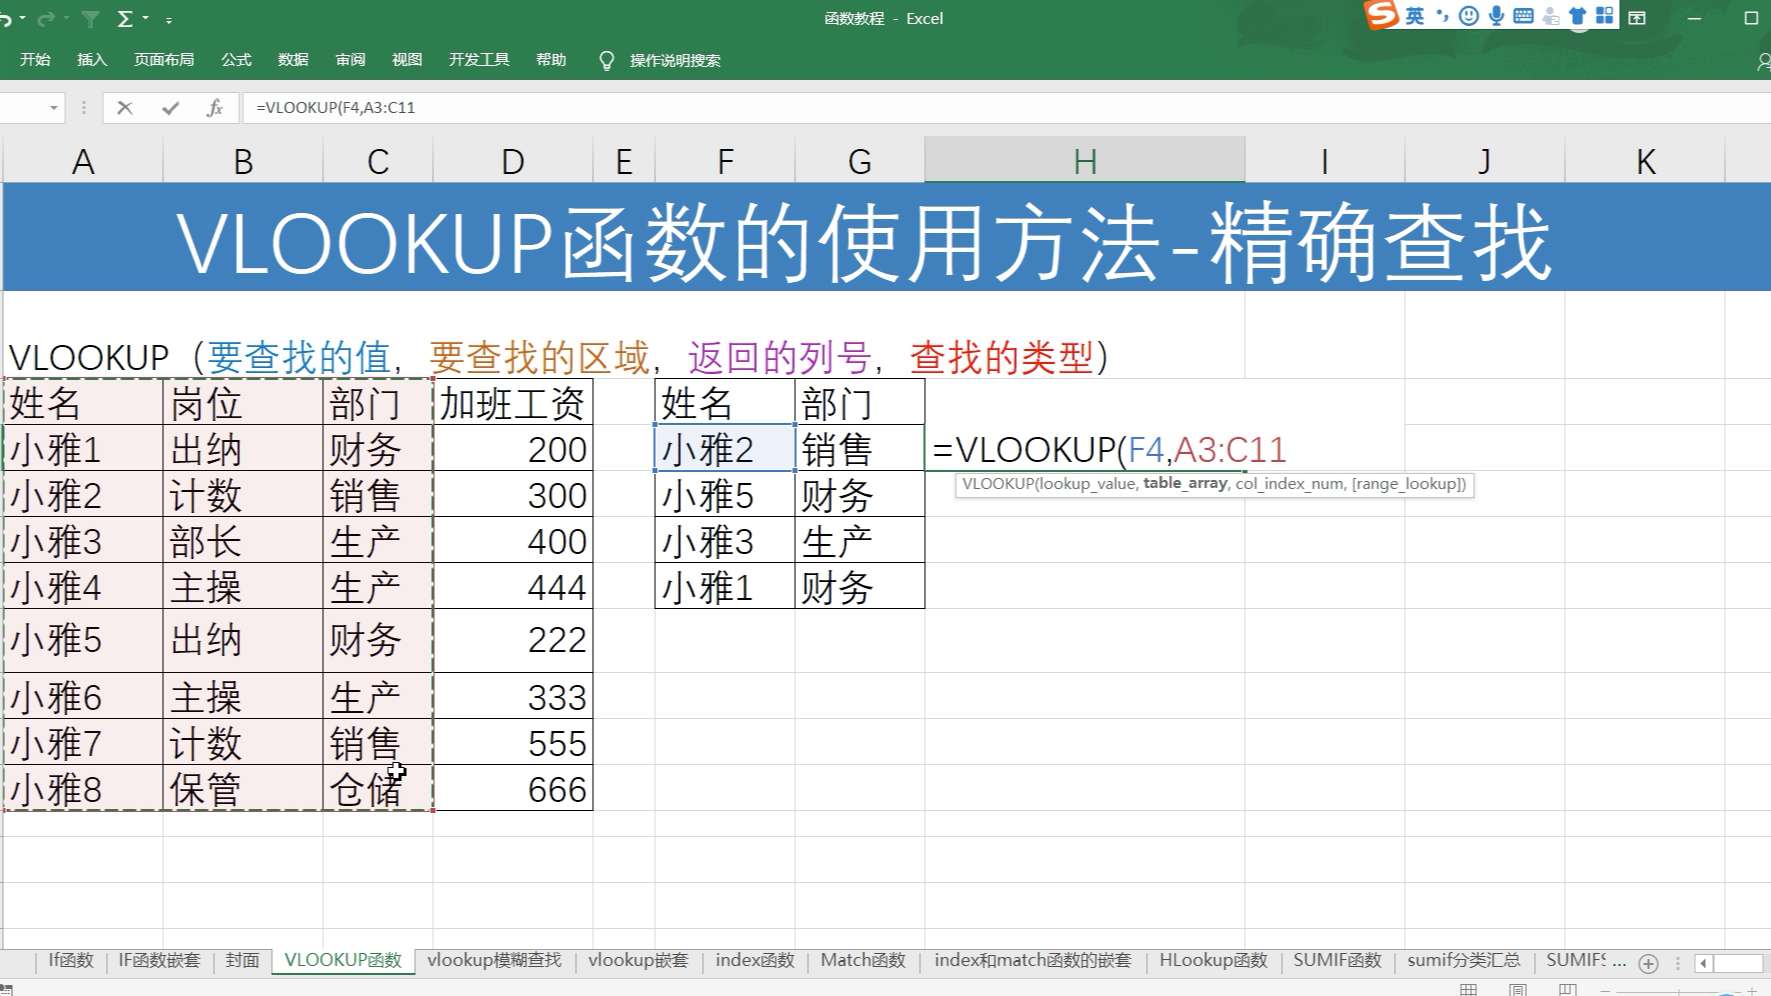Switch to Page Break Preview icon

[1567, 990]
